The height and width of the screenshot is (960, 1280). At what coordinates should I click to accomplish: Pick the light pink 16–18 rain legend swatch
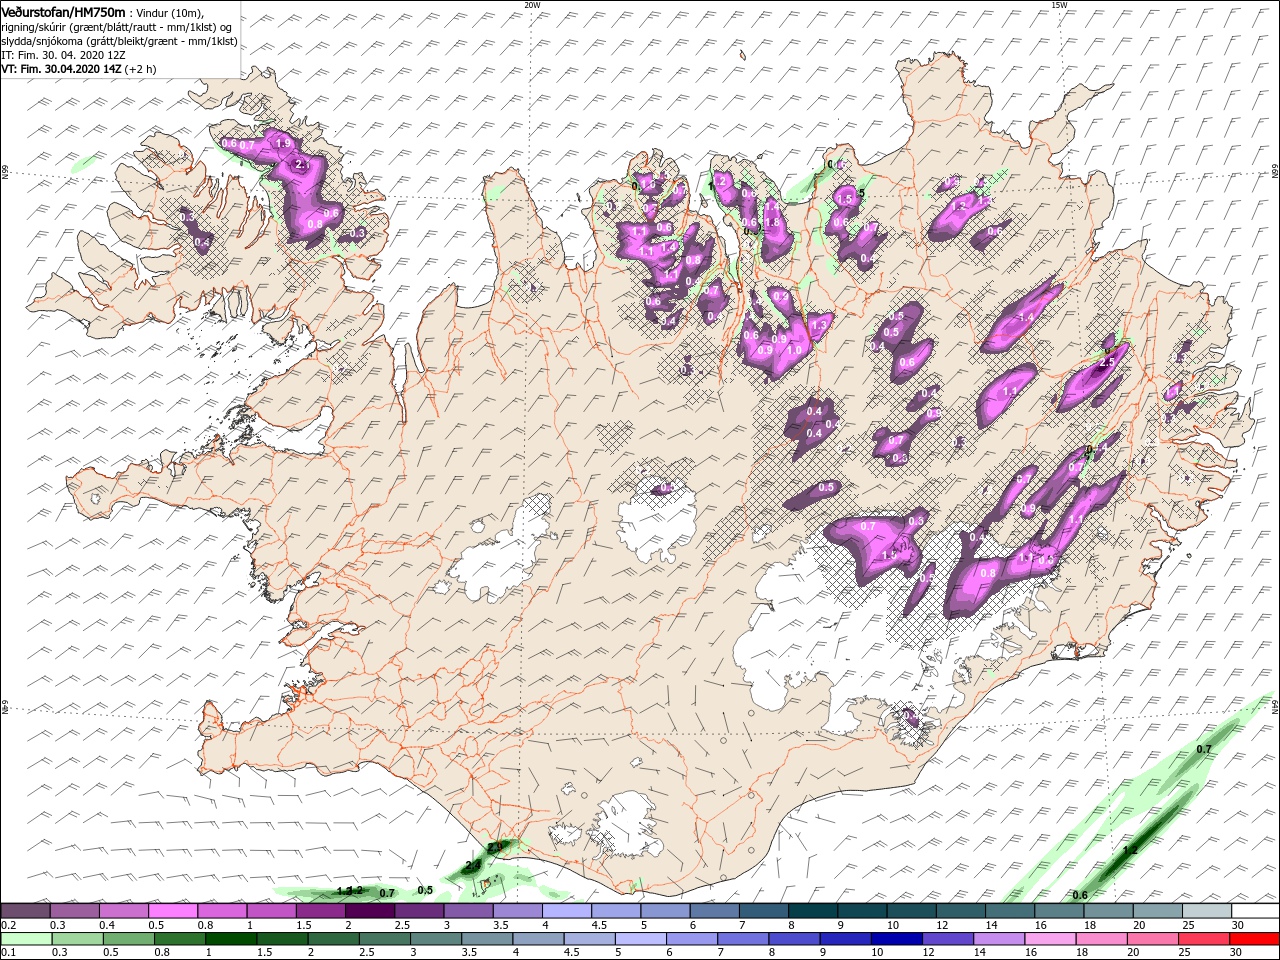click(1049, 940)
